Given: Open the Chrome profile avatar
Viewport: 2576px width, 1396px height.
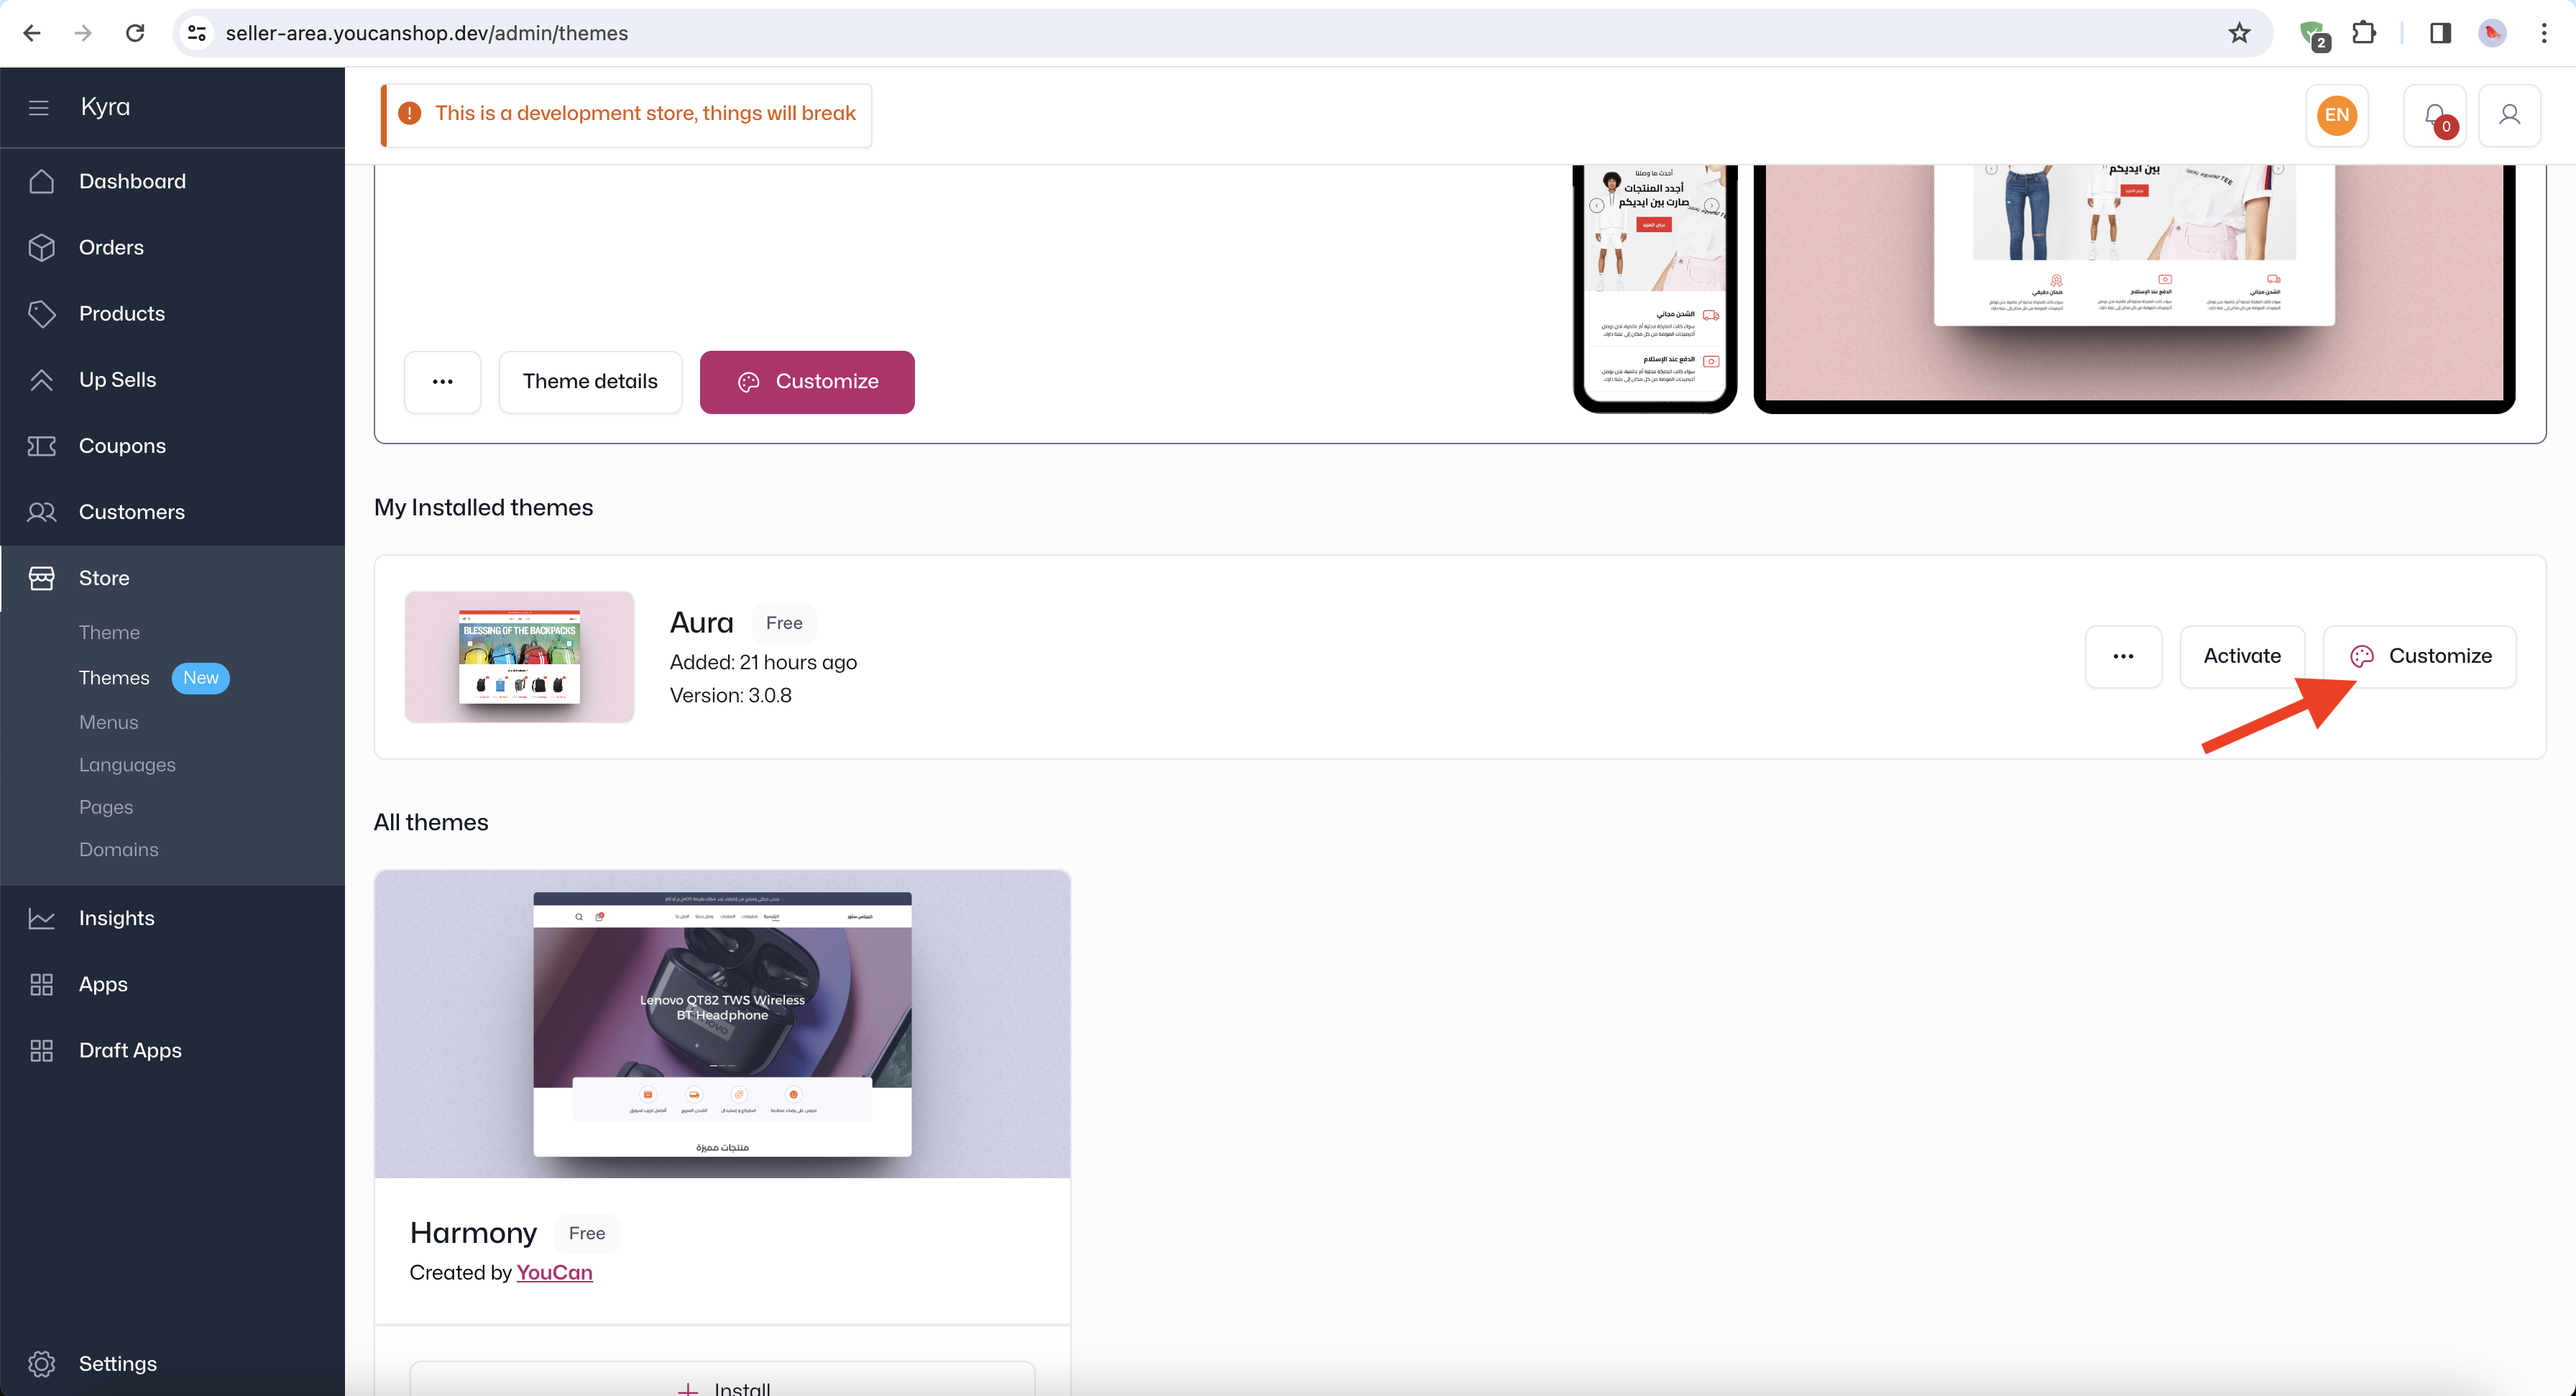Looking at the screenshot, I should 2493,33.
